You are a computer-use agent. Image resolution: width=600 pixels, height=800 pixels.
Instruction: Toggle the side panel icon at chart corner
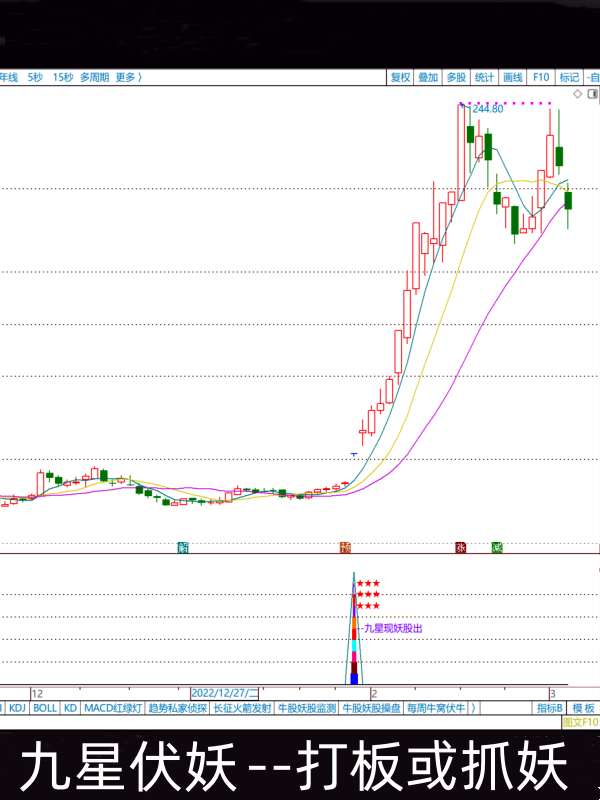[592, 93]
